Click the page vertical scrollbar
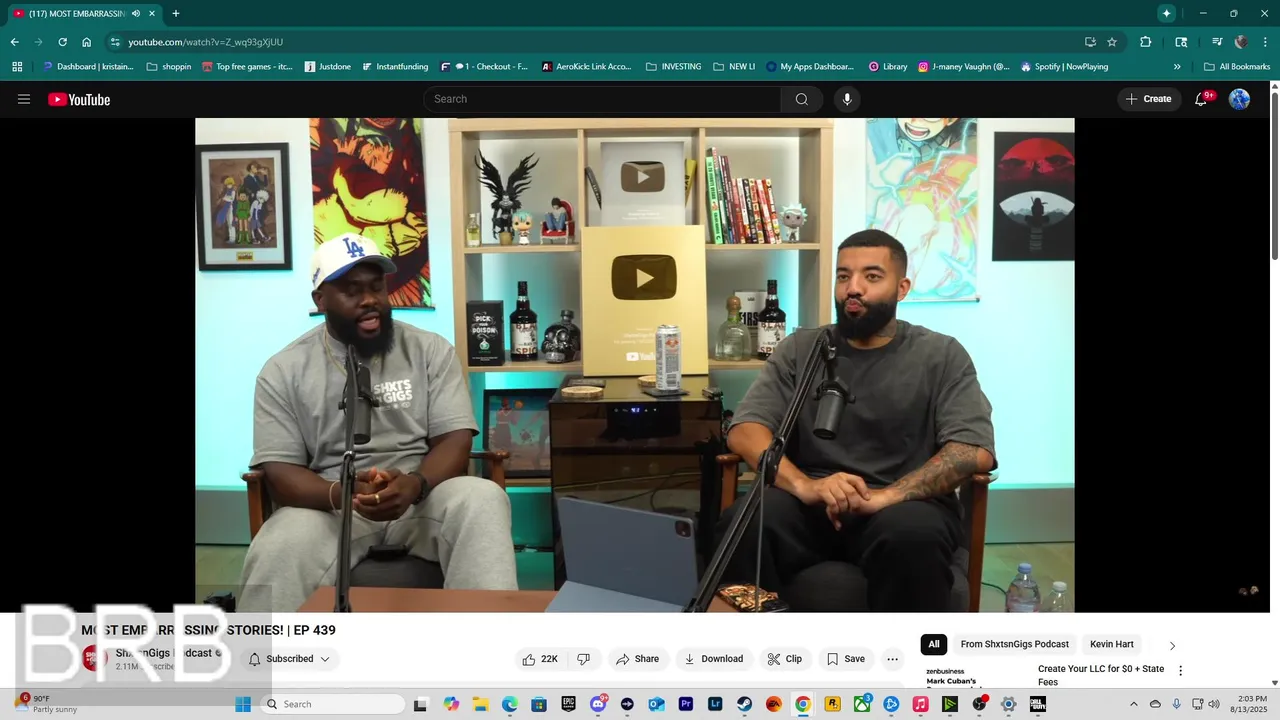 click(x=1274, y=175)
